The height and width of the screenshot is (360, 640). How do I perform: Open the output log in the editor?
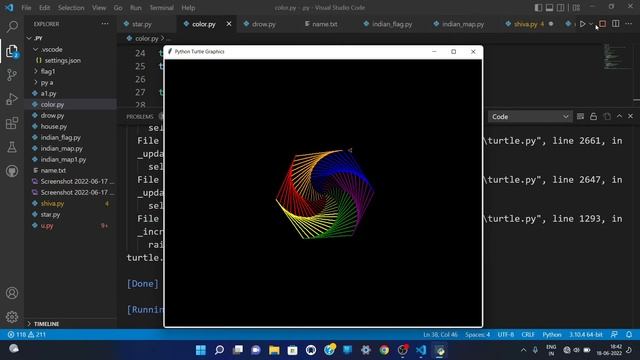point(607,116)
